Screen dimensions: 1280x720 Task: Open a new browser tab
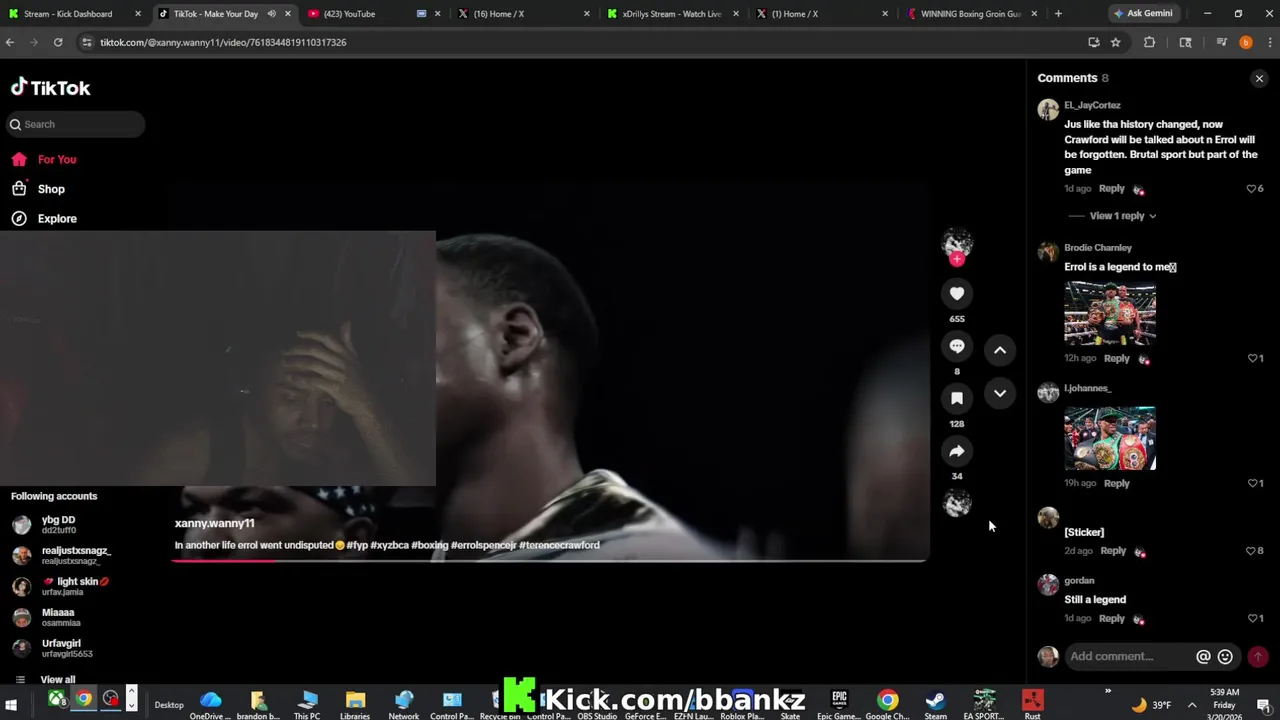(x=1058, y=14)
